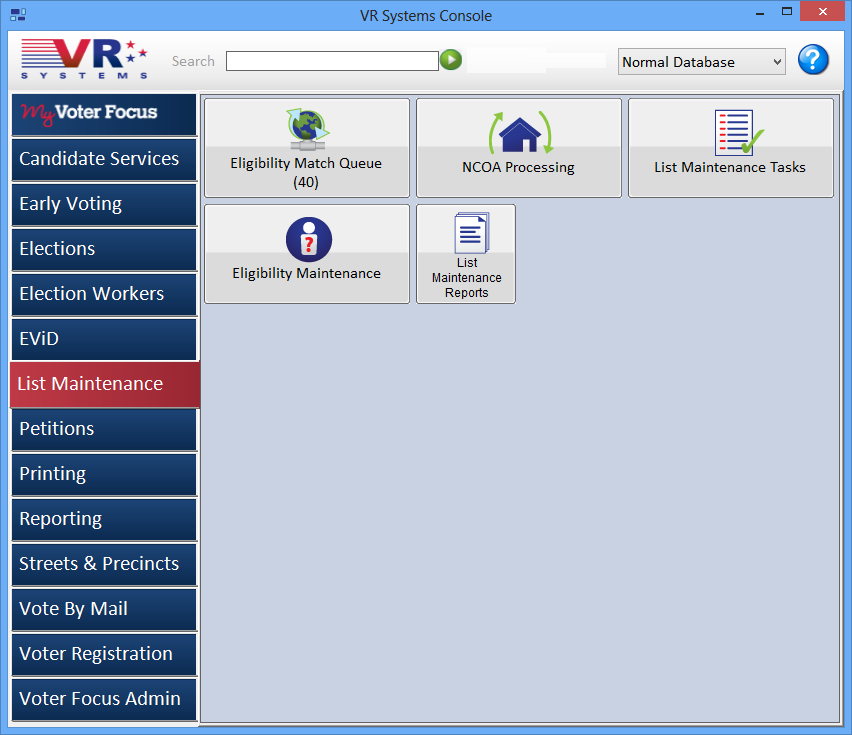Select Voter Focus Admin
Screen dimensions: 852x735
click(x=104, y=699)
